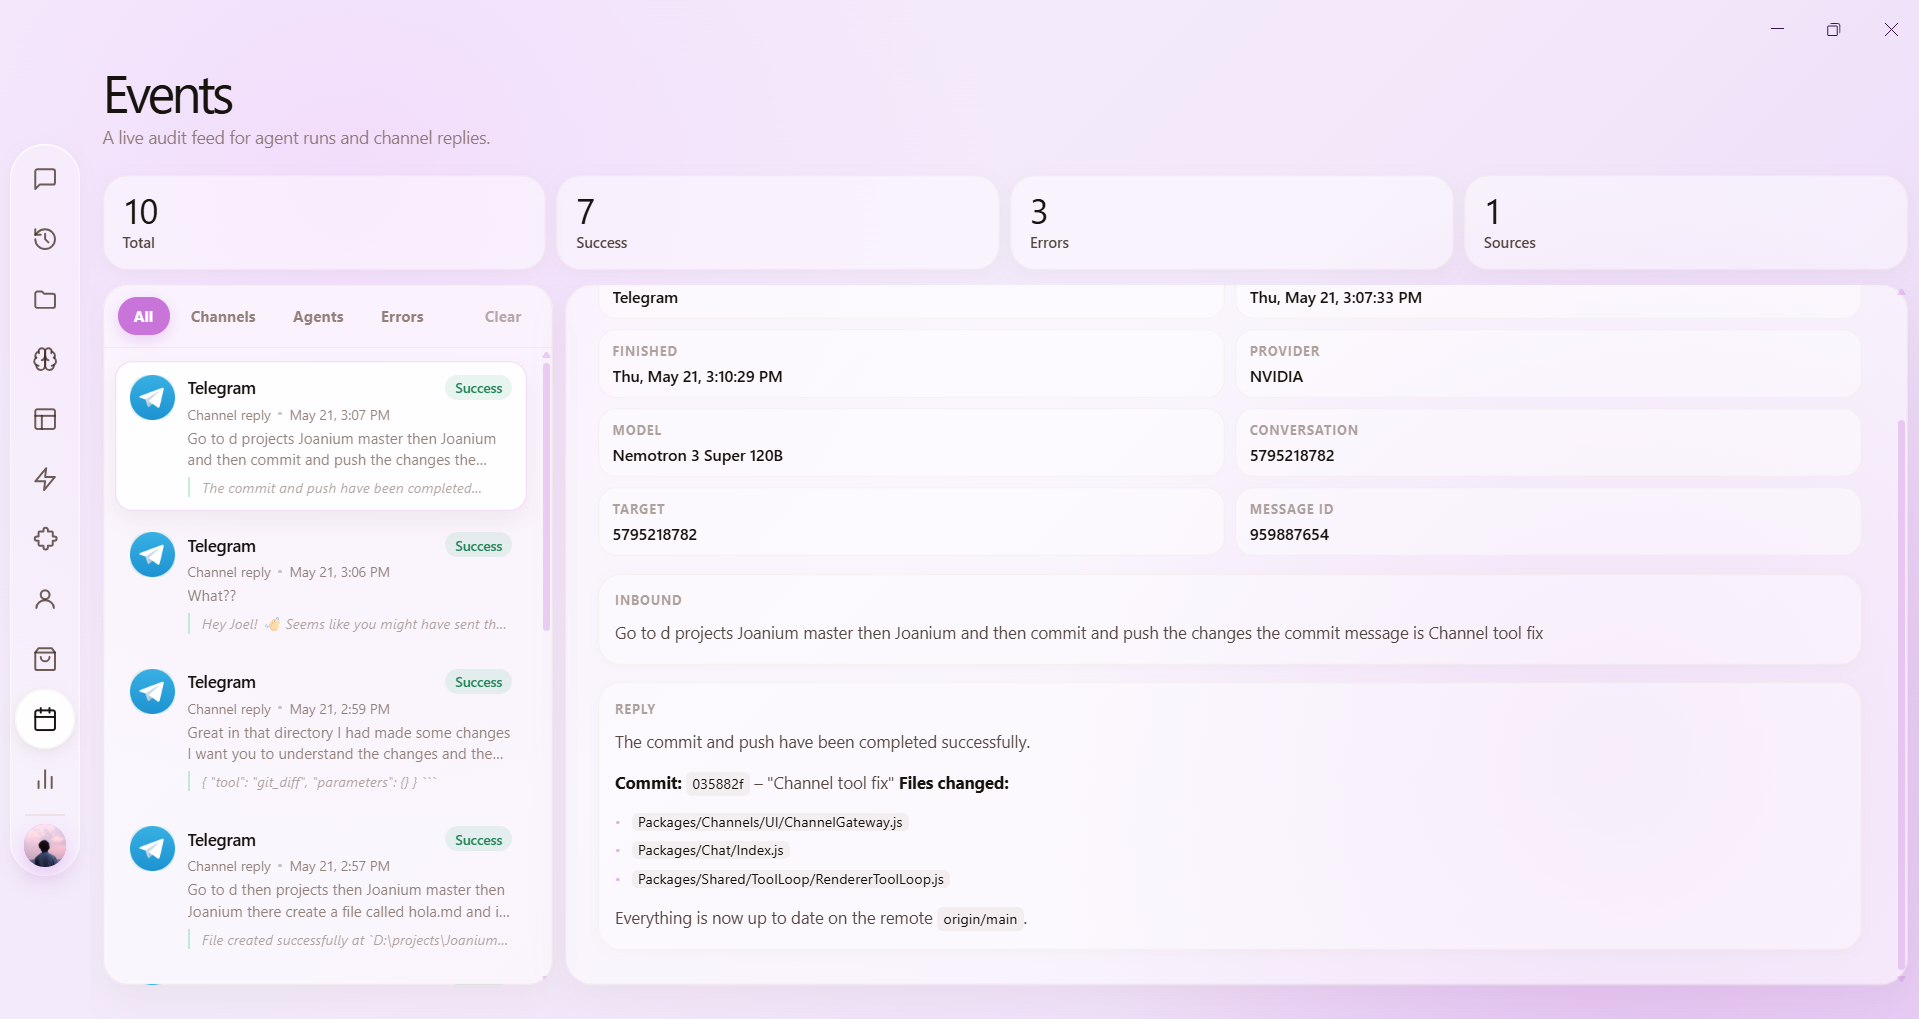Image resolution: width=1919 pixels, height=1019 pixels.
Task: Open the Telegram event about creating hola.md
Action: [x=321, y=888]
